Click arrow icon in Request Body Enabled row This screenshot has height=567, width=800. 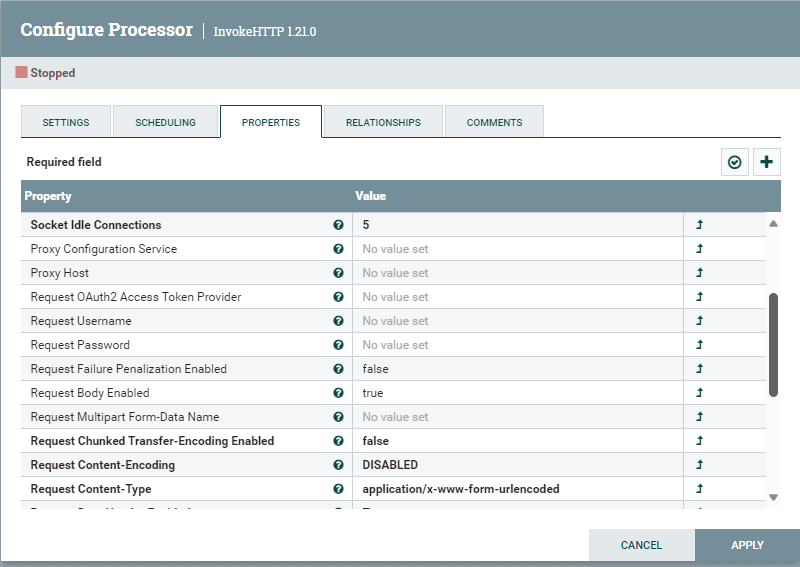[699, 392]
